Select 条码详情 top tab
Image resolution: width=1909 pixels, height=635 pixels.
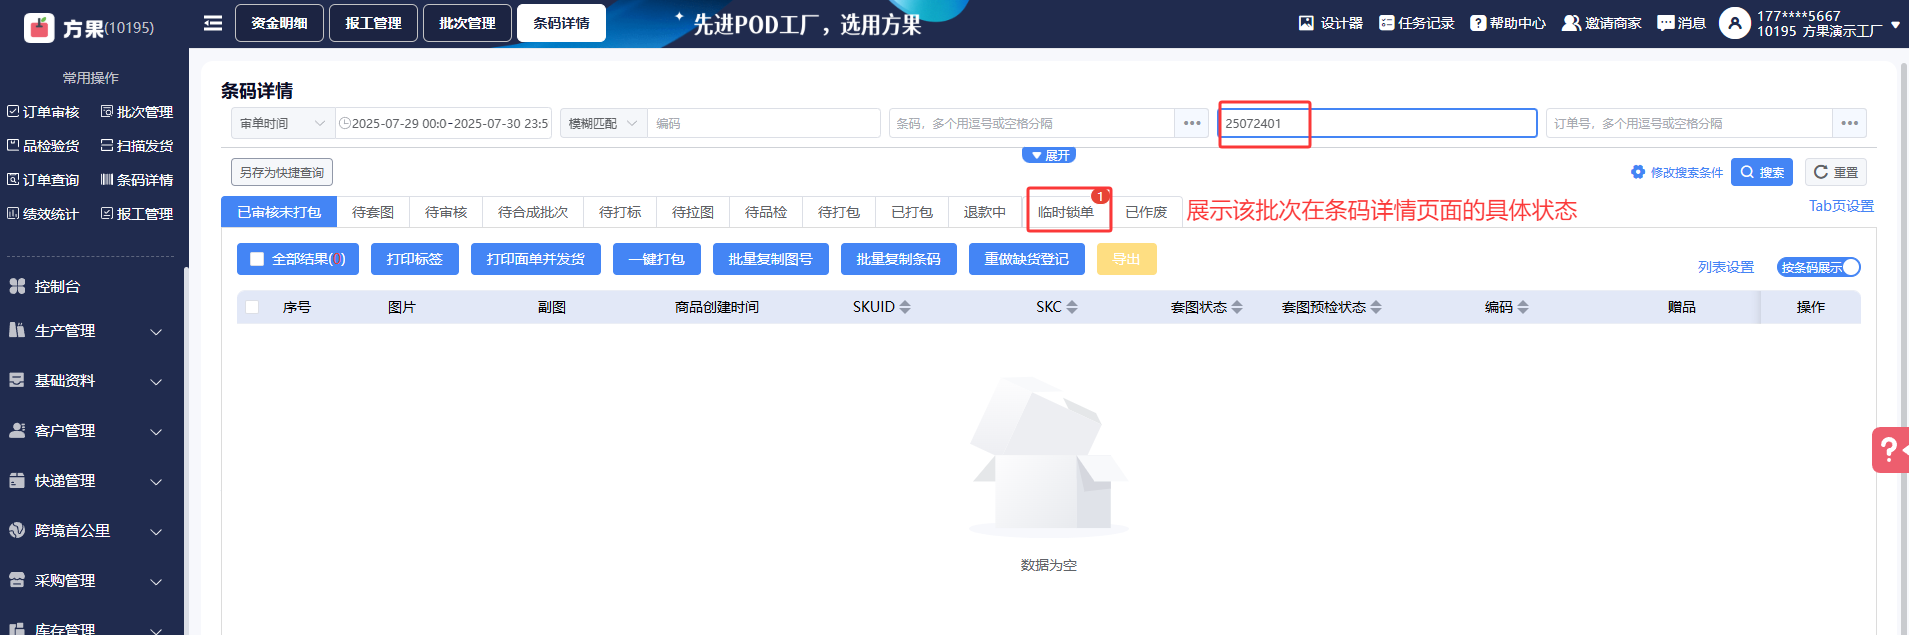tap(561, 23)
